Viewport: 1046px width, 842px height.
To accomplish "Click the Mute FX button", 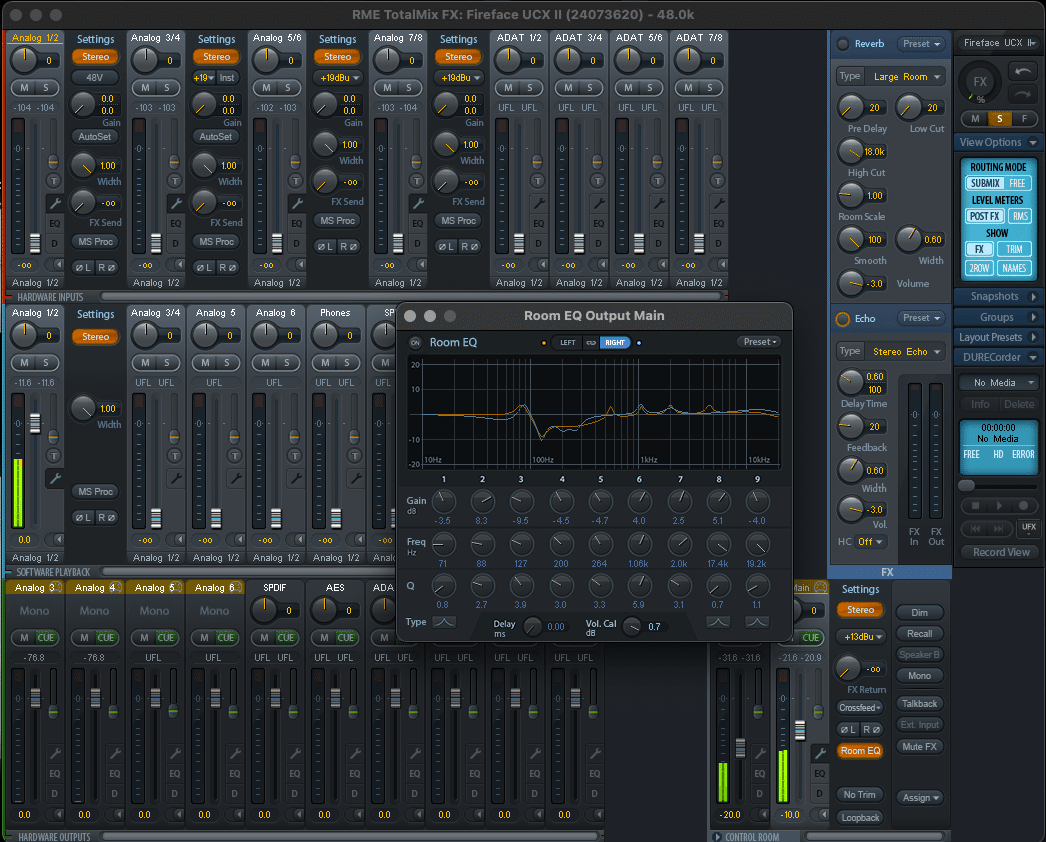I will 919,747.
